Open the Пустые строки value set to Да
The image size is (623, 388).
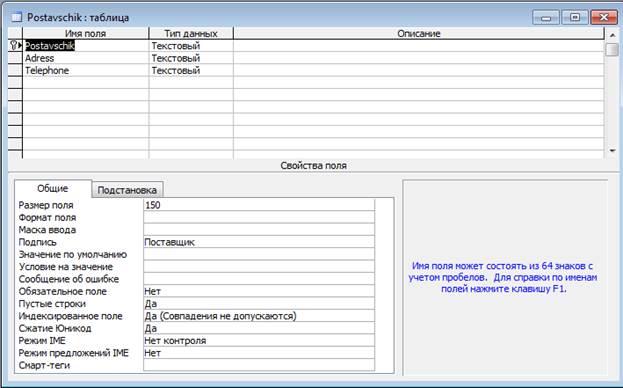(x=259, y=303)
